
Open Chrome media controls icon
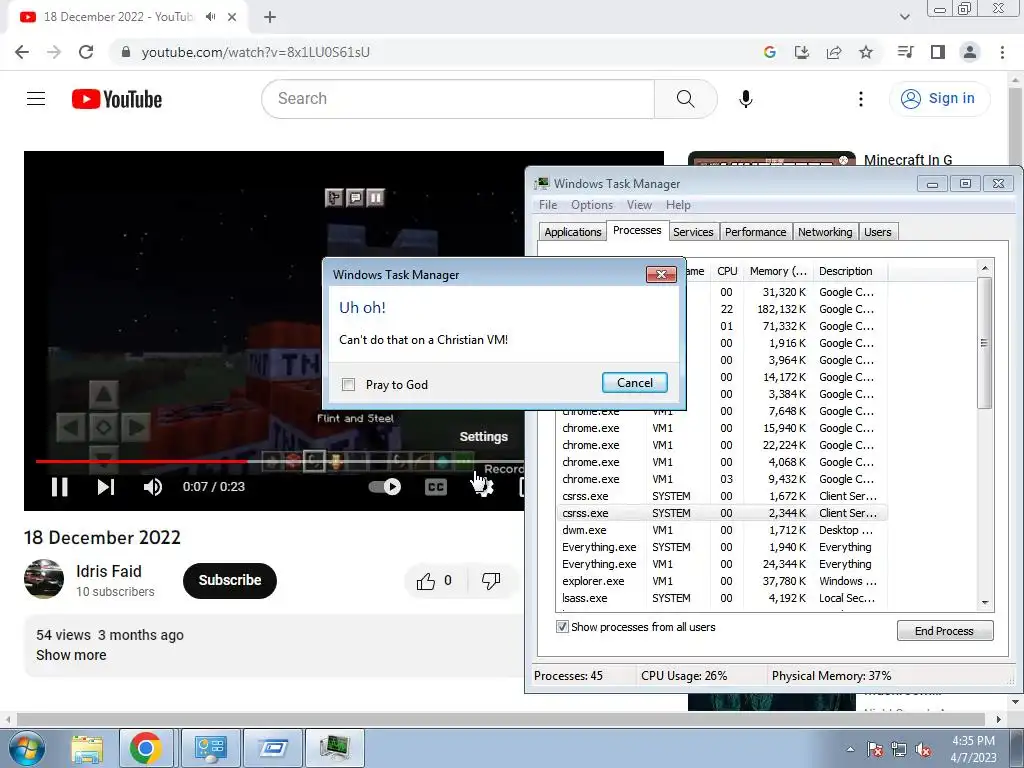(905, 52)
